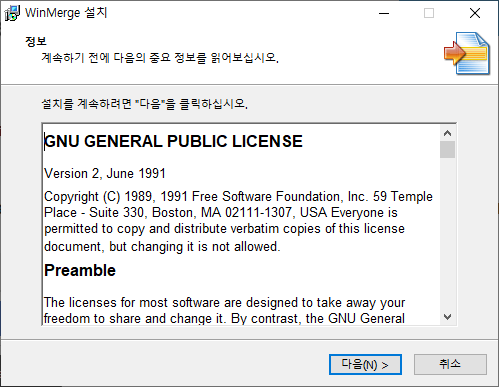Click the 다음(N) > button

365,364
